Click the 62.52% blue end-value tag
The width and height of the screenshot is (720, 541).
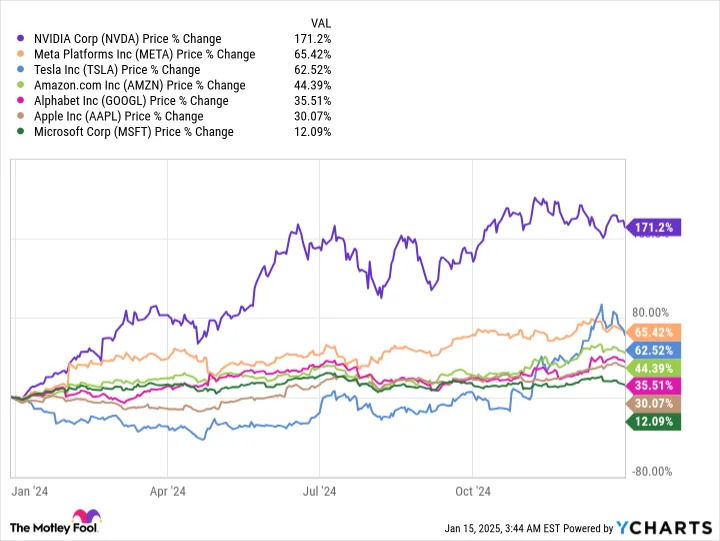tap(653, 350)
